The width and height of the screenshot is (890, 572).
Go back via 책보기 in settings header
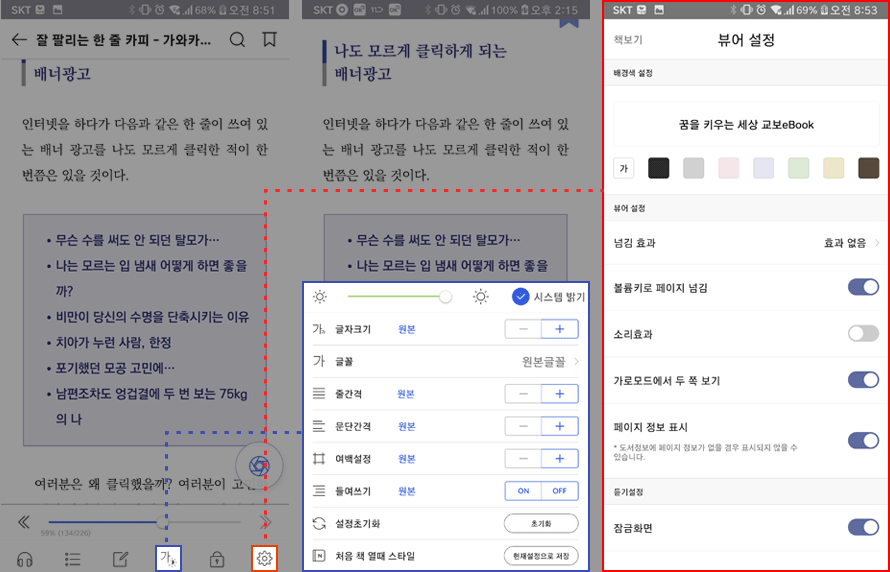click(x=628, y=40)
